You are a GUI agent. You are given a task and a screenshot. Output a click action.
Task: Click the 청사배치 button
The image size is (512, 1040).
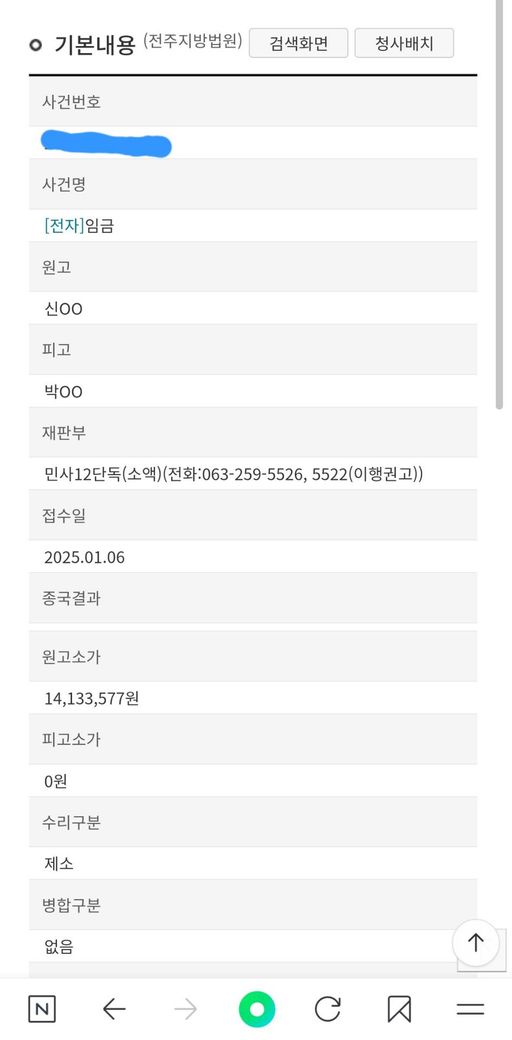404,44
